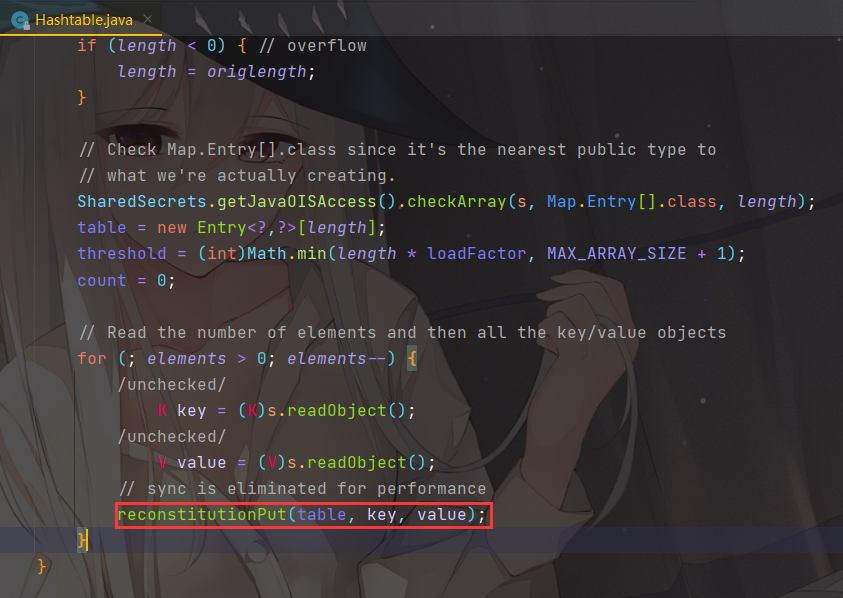
Task: Click the 'if (length < 0)' condition
Action: pyautogui.click(x=151, y=46)
